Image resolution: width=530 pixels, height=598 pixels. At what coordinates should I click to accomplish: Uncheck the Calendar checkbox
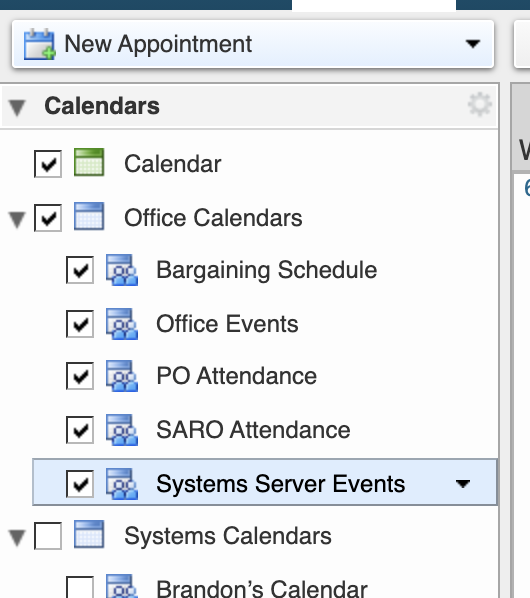coord(48,164)
